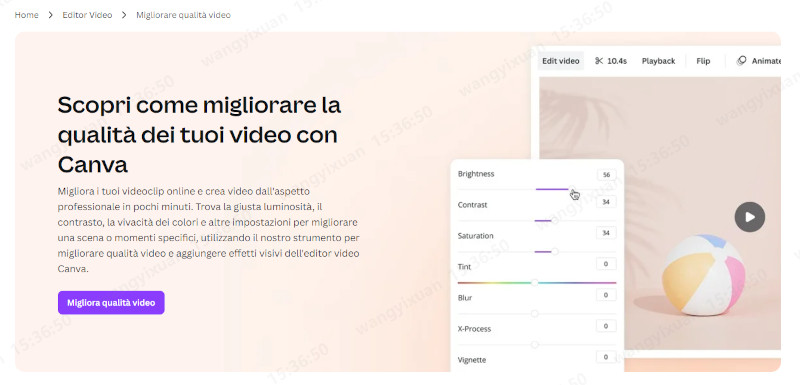Open the Playback option
The width and height of the screenshot is (800, 385).
pyautogui.click(x=658, y=61)
